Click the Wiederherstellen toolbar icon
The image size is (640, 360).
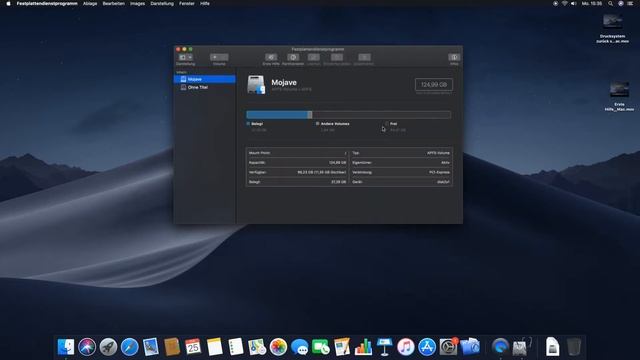coord(337,57)
